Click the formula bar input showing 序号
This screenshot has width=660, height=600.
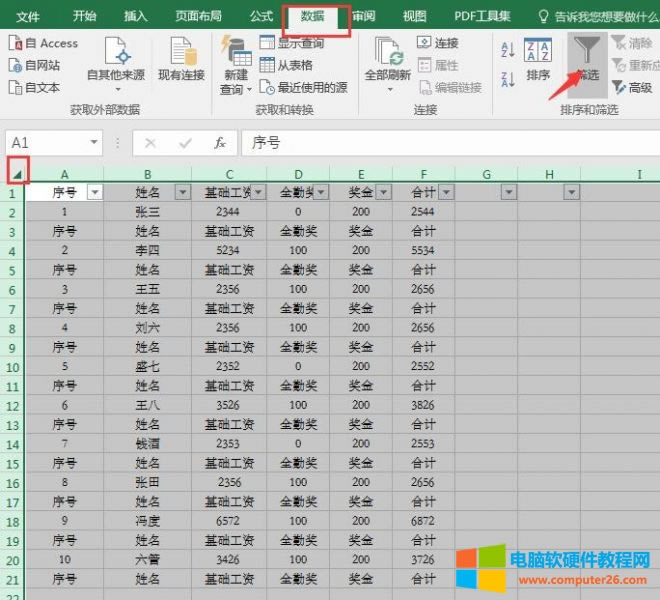(450, 143)
